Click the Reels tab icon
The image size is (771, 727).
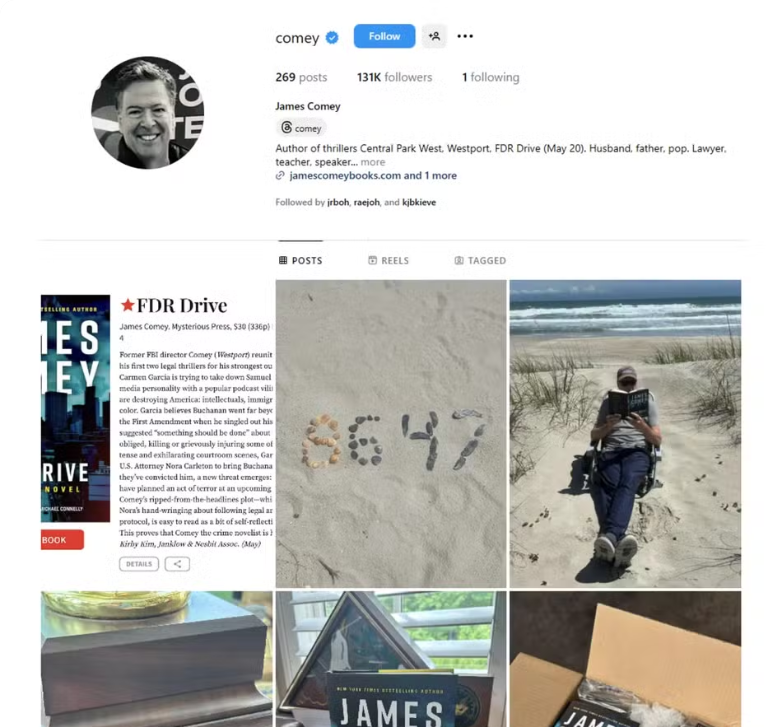[373, 260]
